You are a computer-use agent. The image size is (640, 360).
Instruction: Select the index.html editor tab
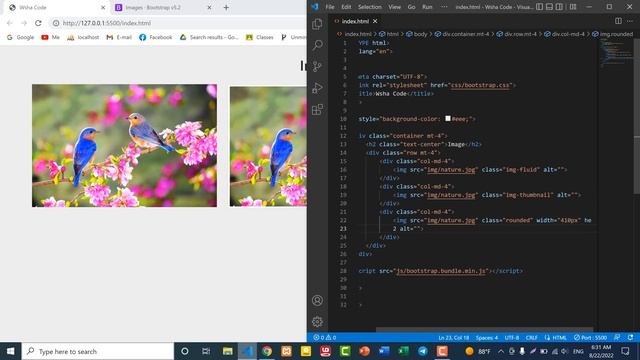356,21
